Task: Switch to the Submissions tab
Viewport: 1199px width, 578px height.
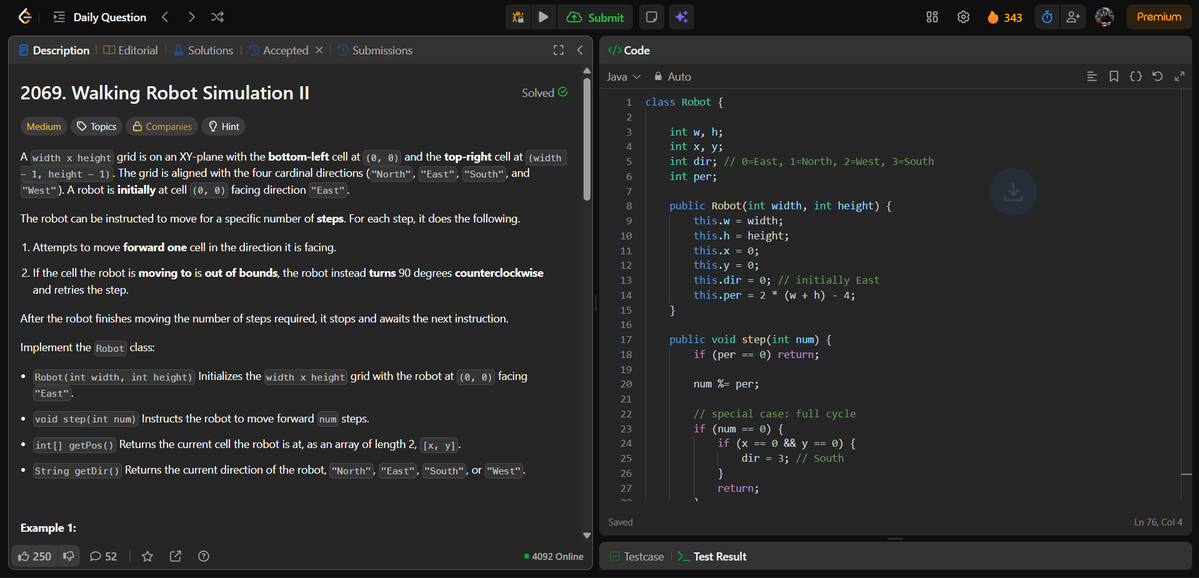Action: [x=375, y=50]
